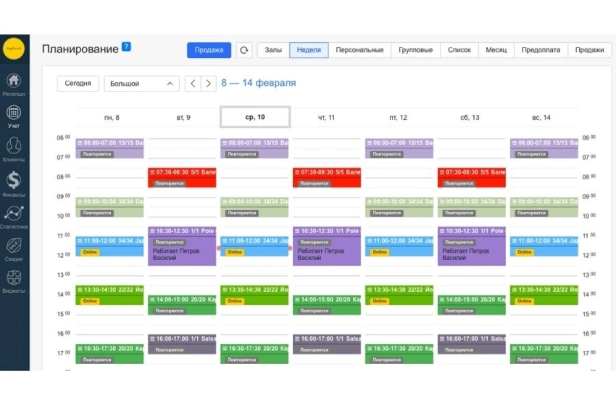616x405 pixels.
Task: Click the blue Продажа button
Action: point(208,50)
